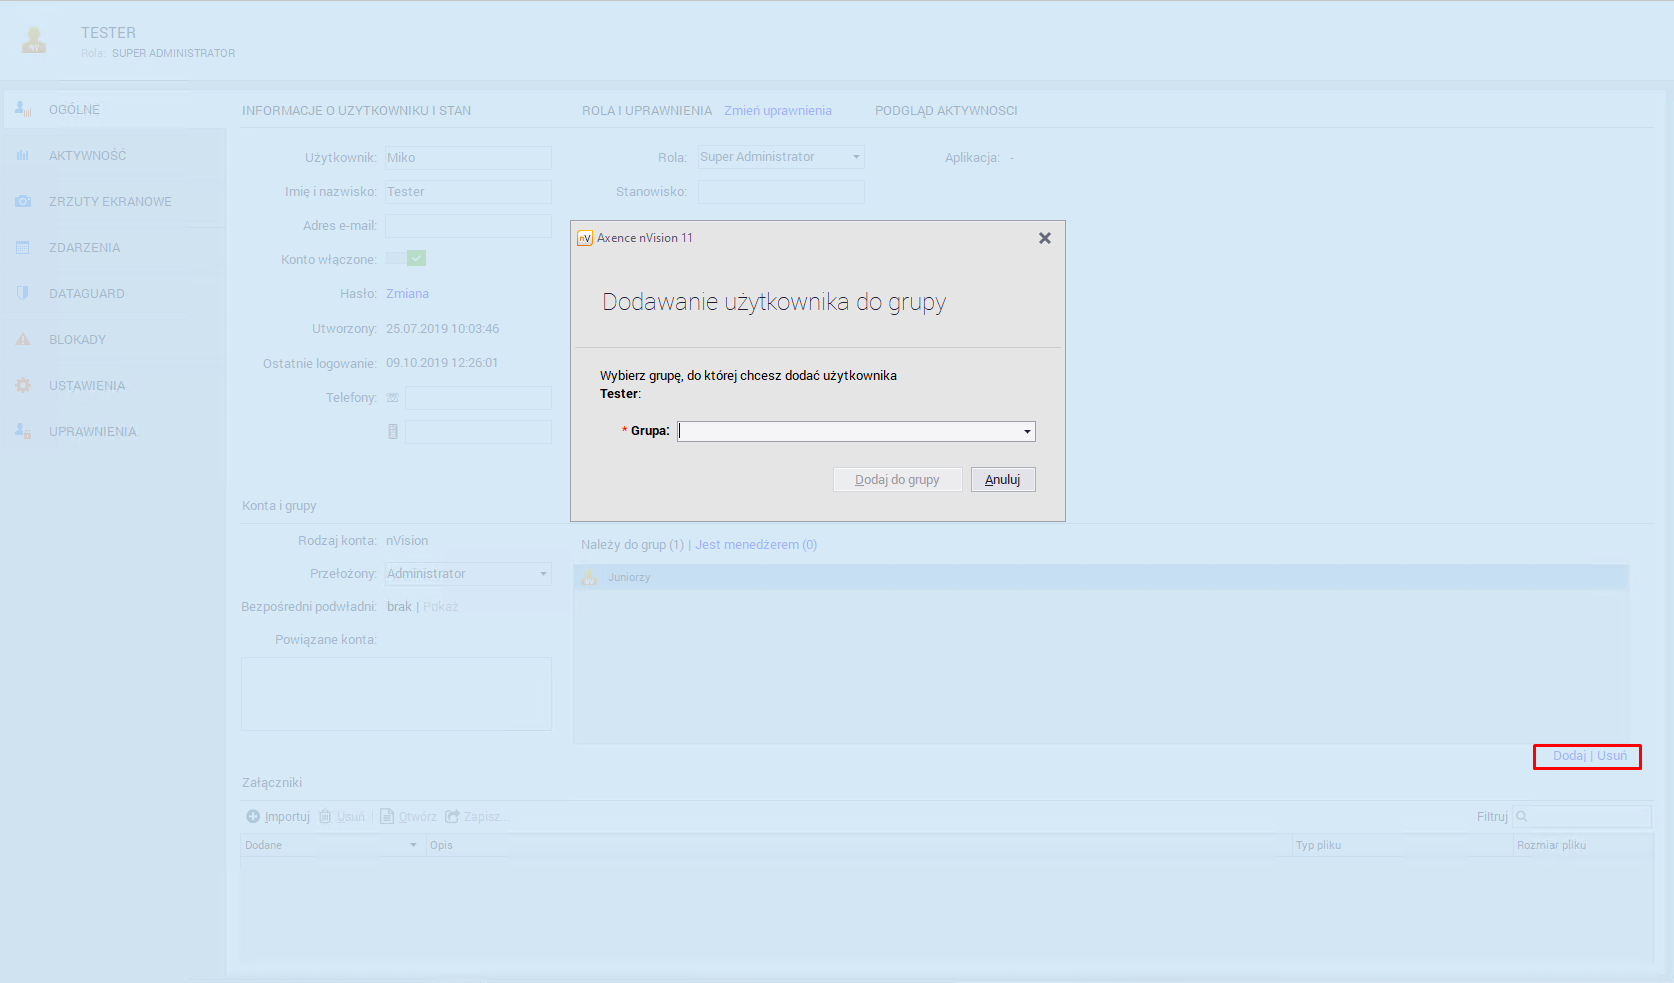
Task: Close the Axence nVision dialog
Action: [x=1044, y=238]
